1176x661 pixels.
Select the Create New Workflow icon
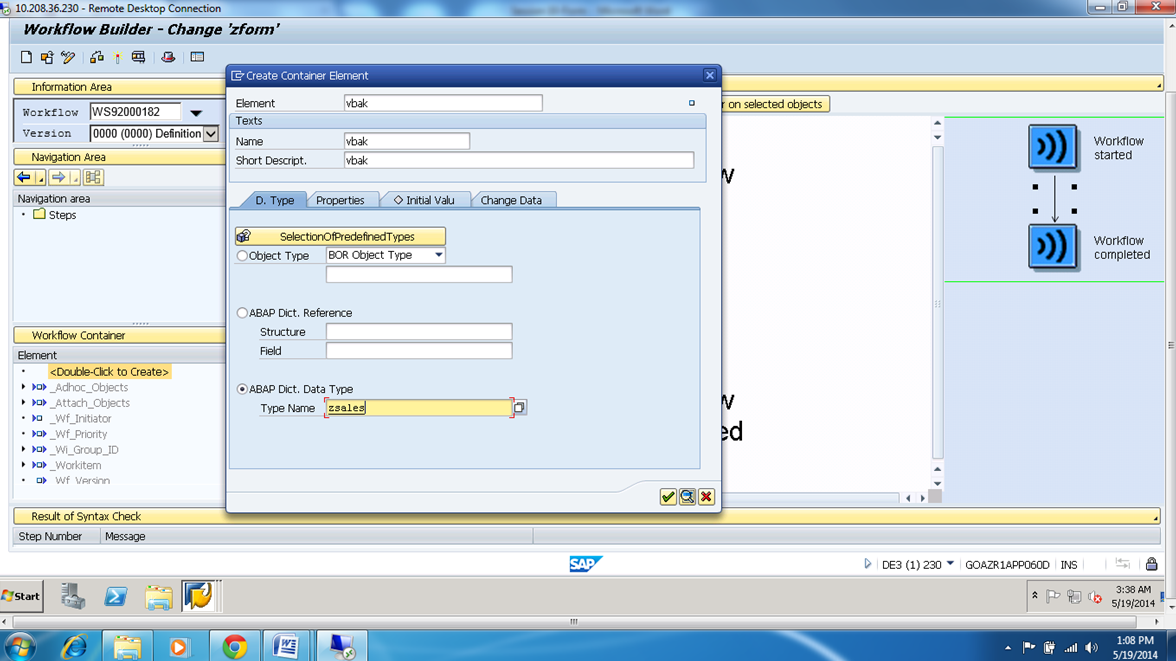pyautogui.click(x=26, y=57)
